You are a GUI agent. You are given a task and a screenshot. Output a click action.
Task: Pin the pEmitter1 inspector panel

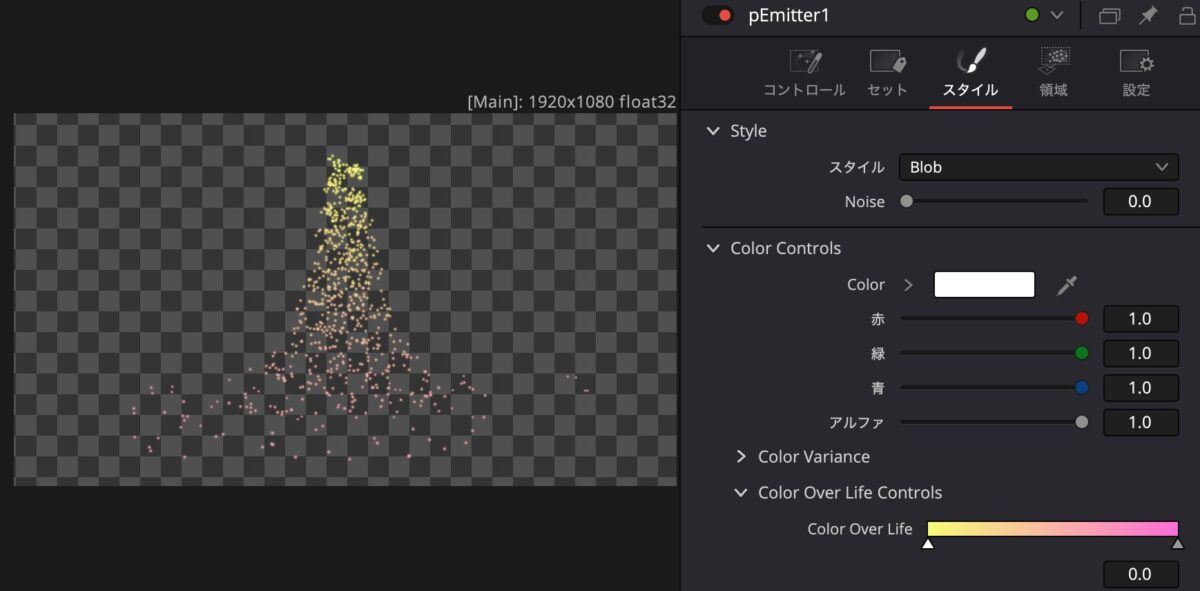click(1149, 15)
